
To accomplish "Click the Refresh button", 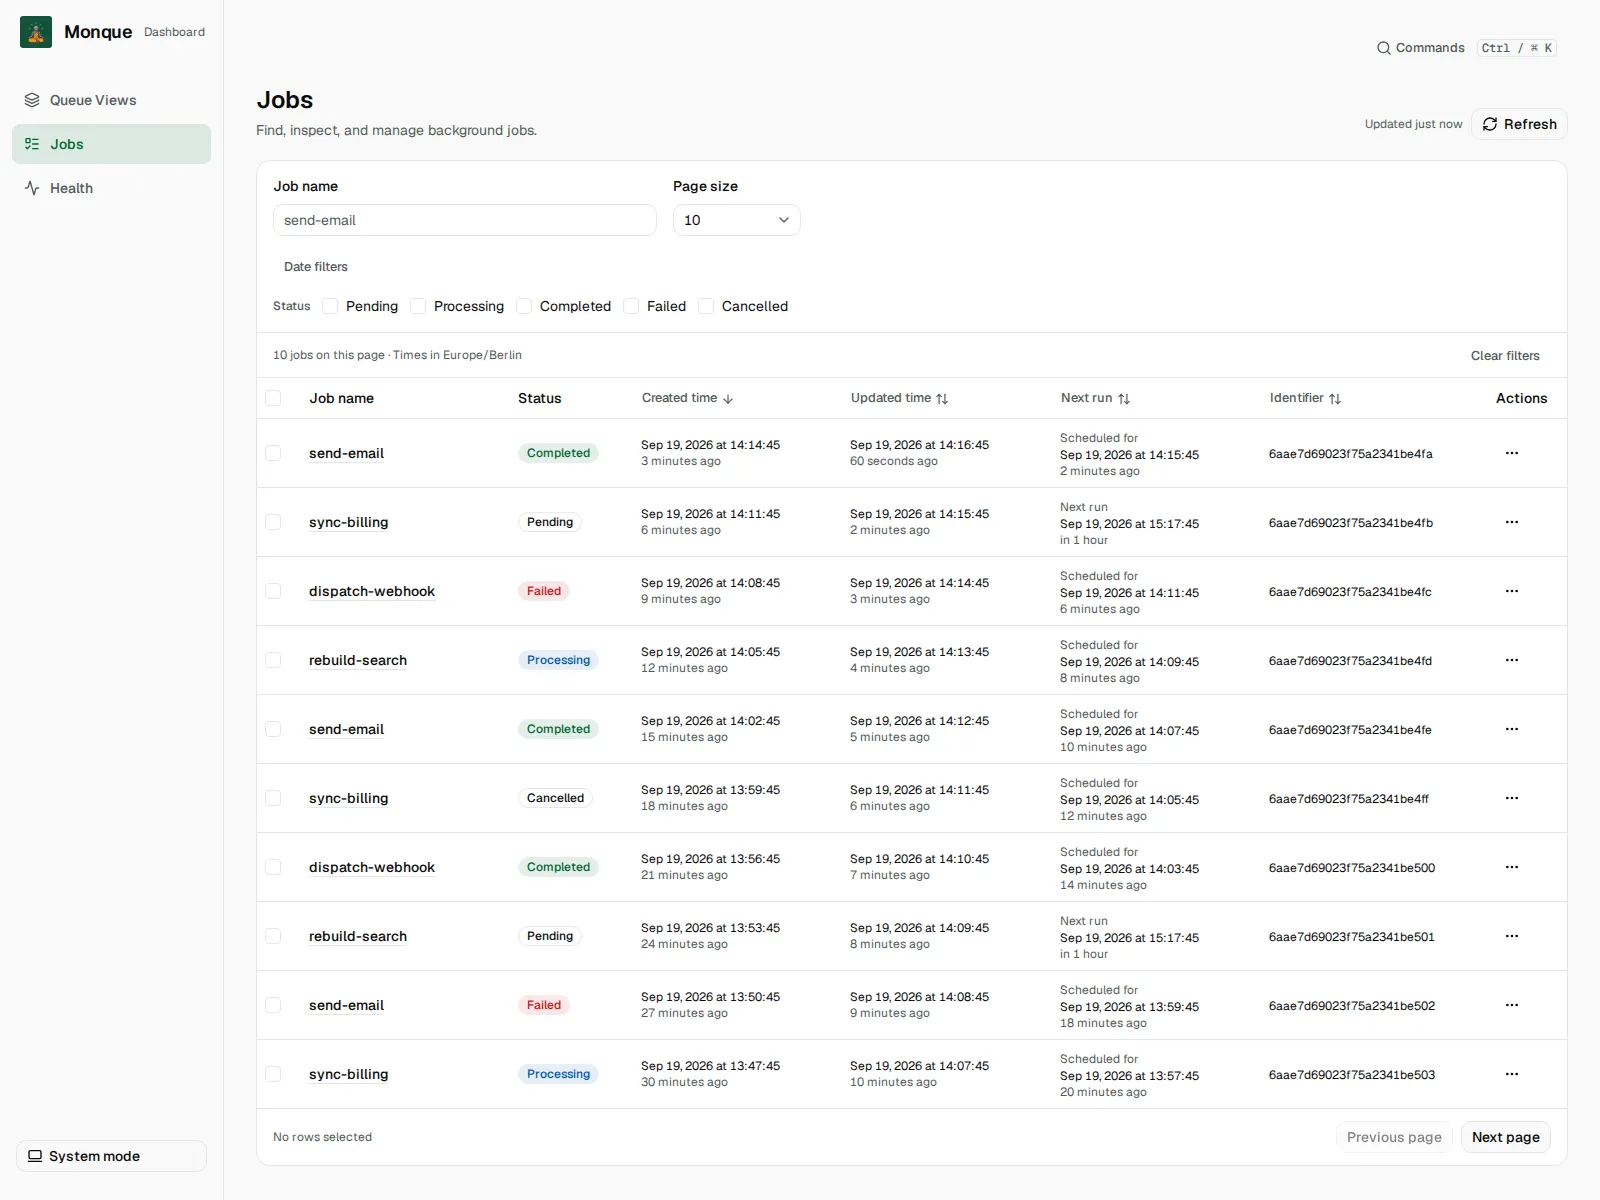I will pyautogui.click(x=1519, y=124).
